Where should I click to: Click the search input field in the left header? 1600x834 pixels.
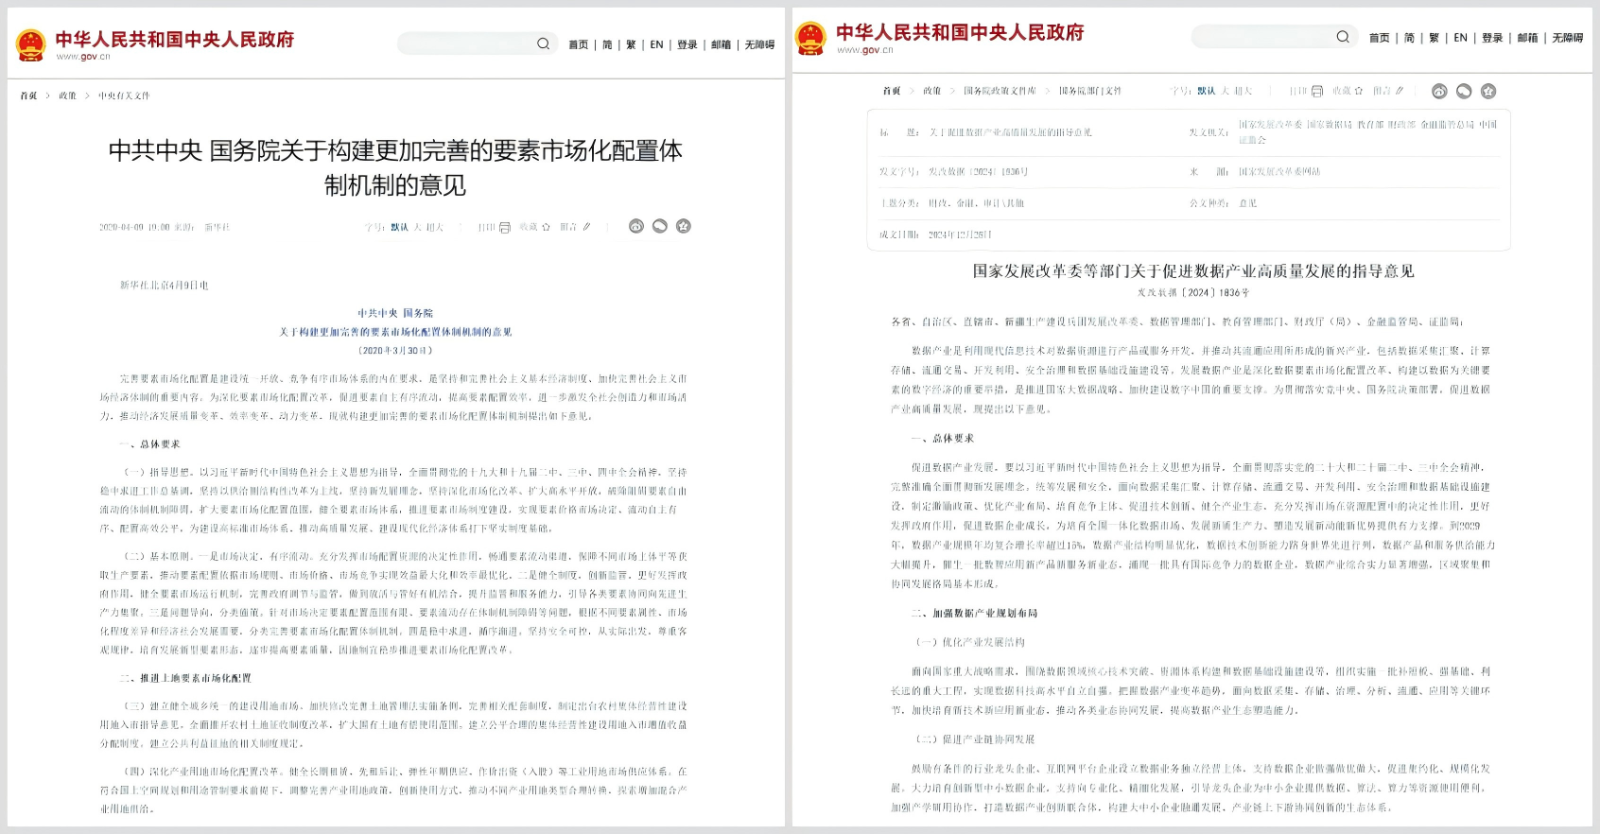pyautogui.click(x=465, y=44)
